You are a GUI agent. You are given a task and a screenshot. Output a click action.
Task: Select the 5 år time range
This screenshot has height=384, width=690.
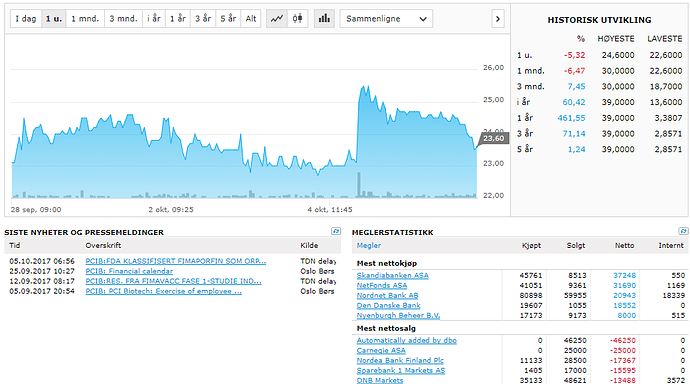(228, 18)
